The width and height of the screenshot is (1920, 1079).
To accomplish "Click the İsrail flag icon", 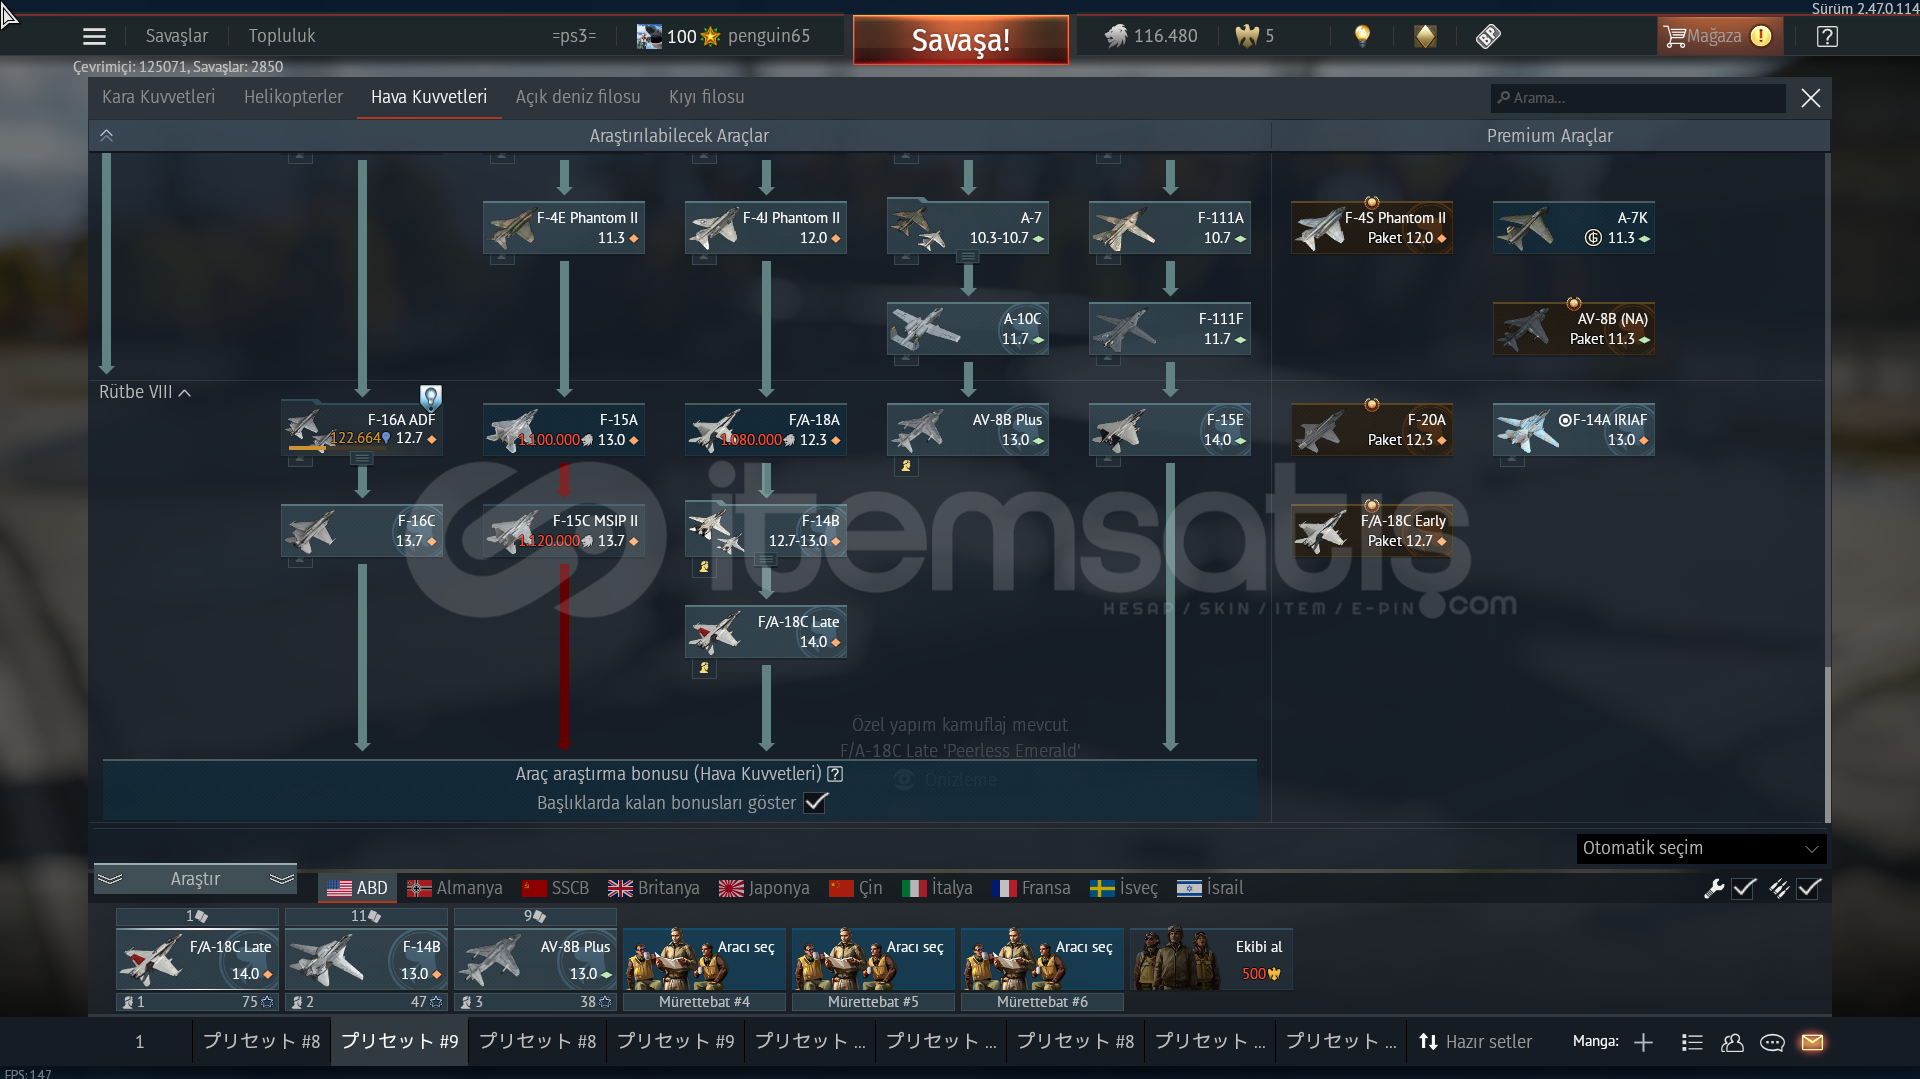I will click(1189, 888).
